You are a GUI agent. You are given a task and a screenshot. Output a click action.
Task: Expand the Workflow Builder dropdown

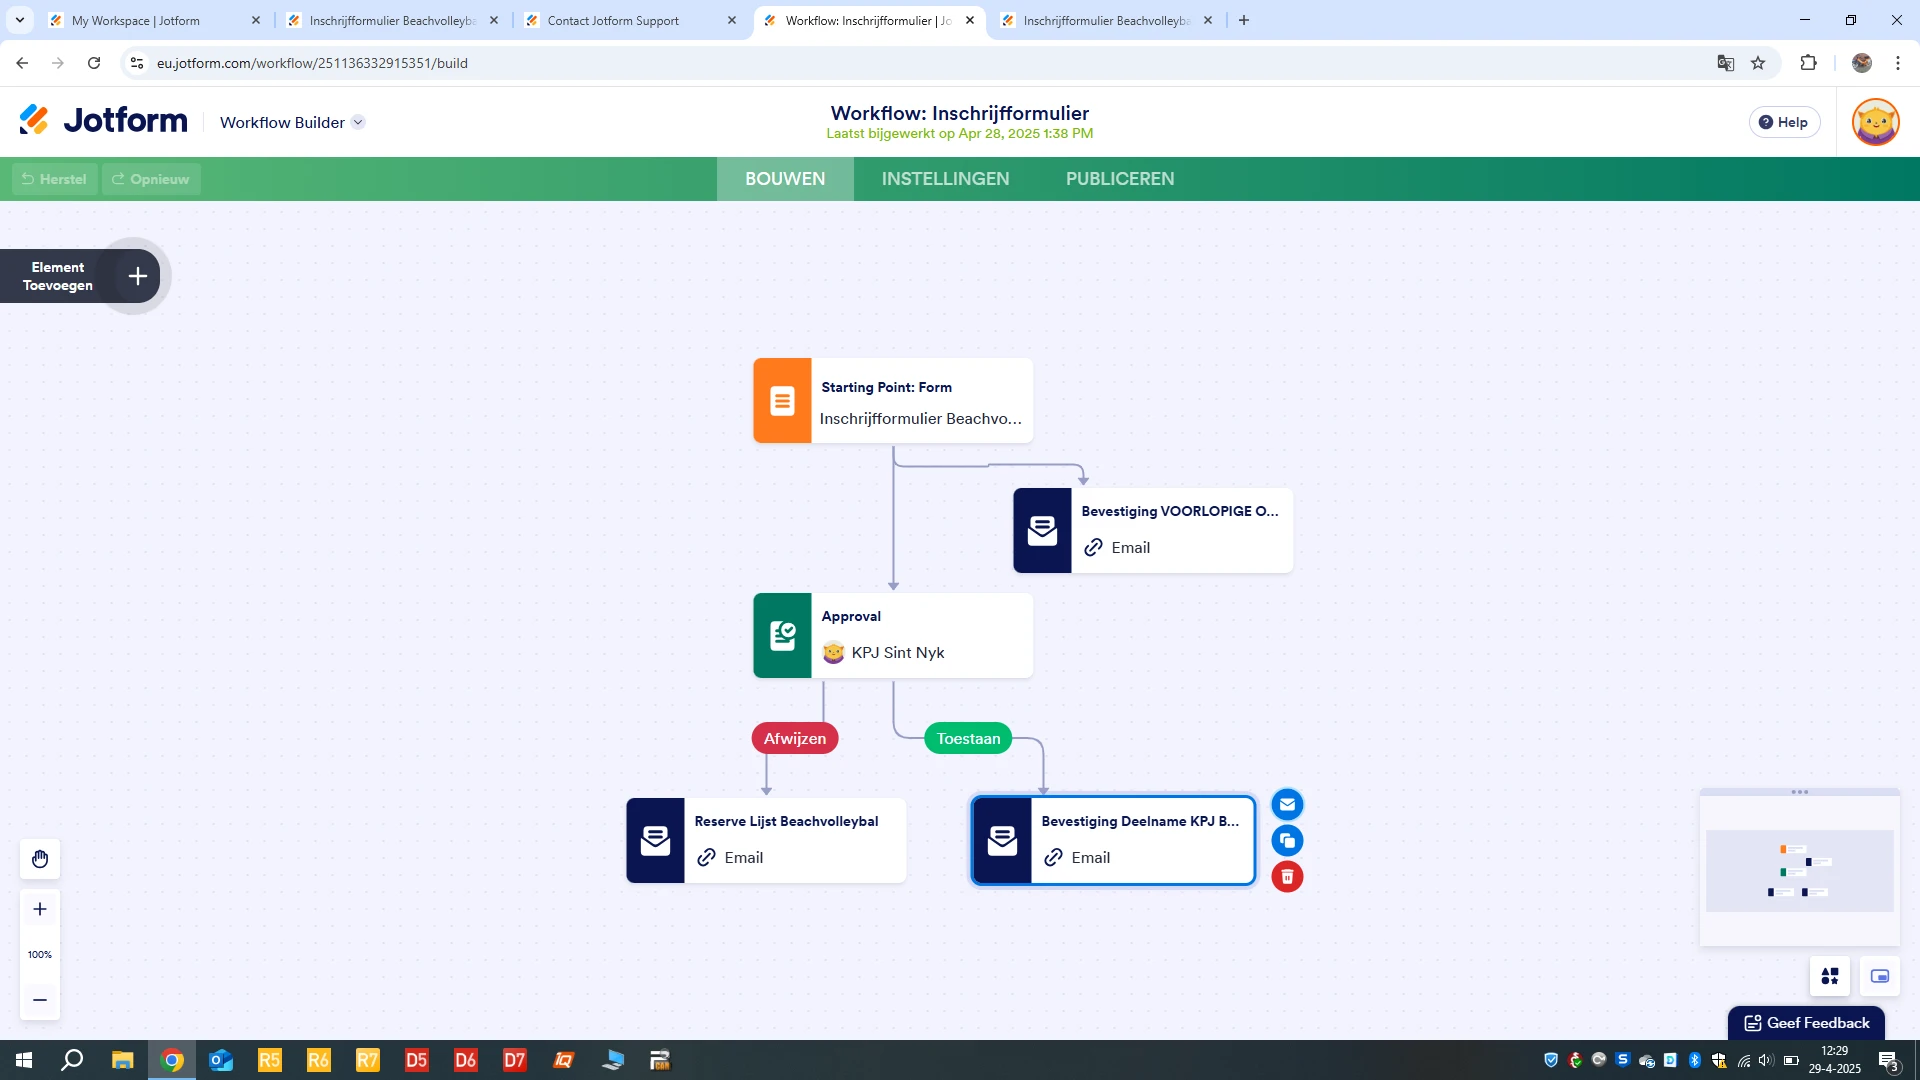pos(358,122)
